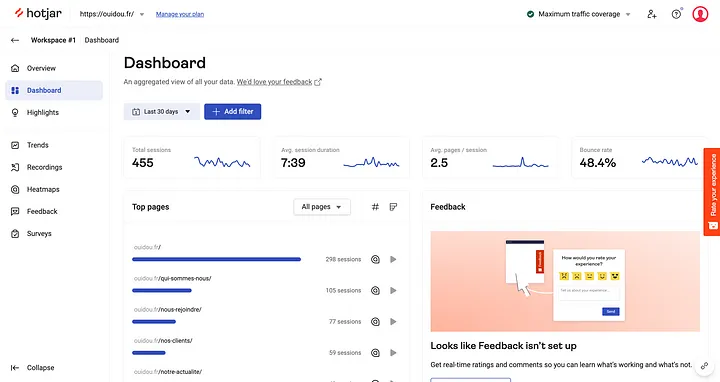Image resolution: width=720 pixels, height=382 pixels.
Task: Expand the site selector https://ouidou.fr/
Action: click(112, 14)
